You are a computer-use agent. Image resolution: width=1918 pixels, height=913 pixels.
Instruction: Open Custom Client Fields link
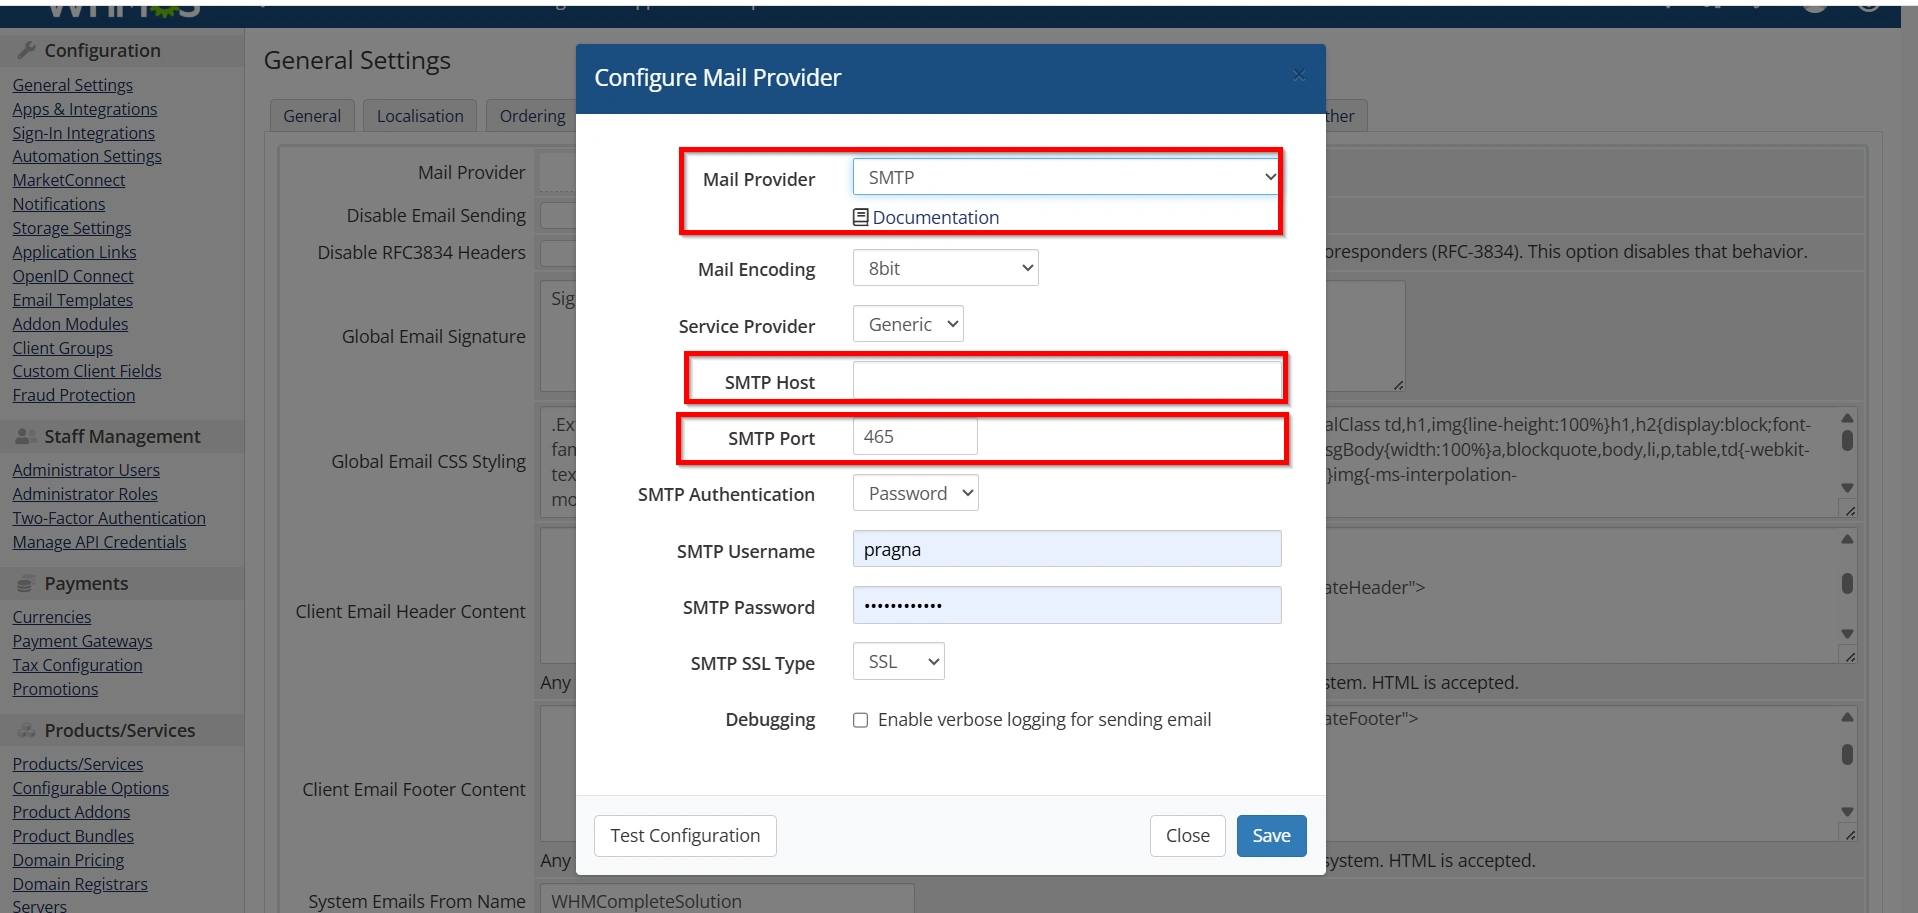(x=86, y=371)
